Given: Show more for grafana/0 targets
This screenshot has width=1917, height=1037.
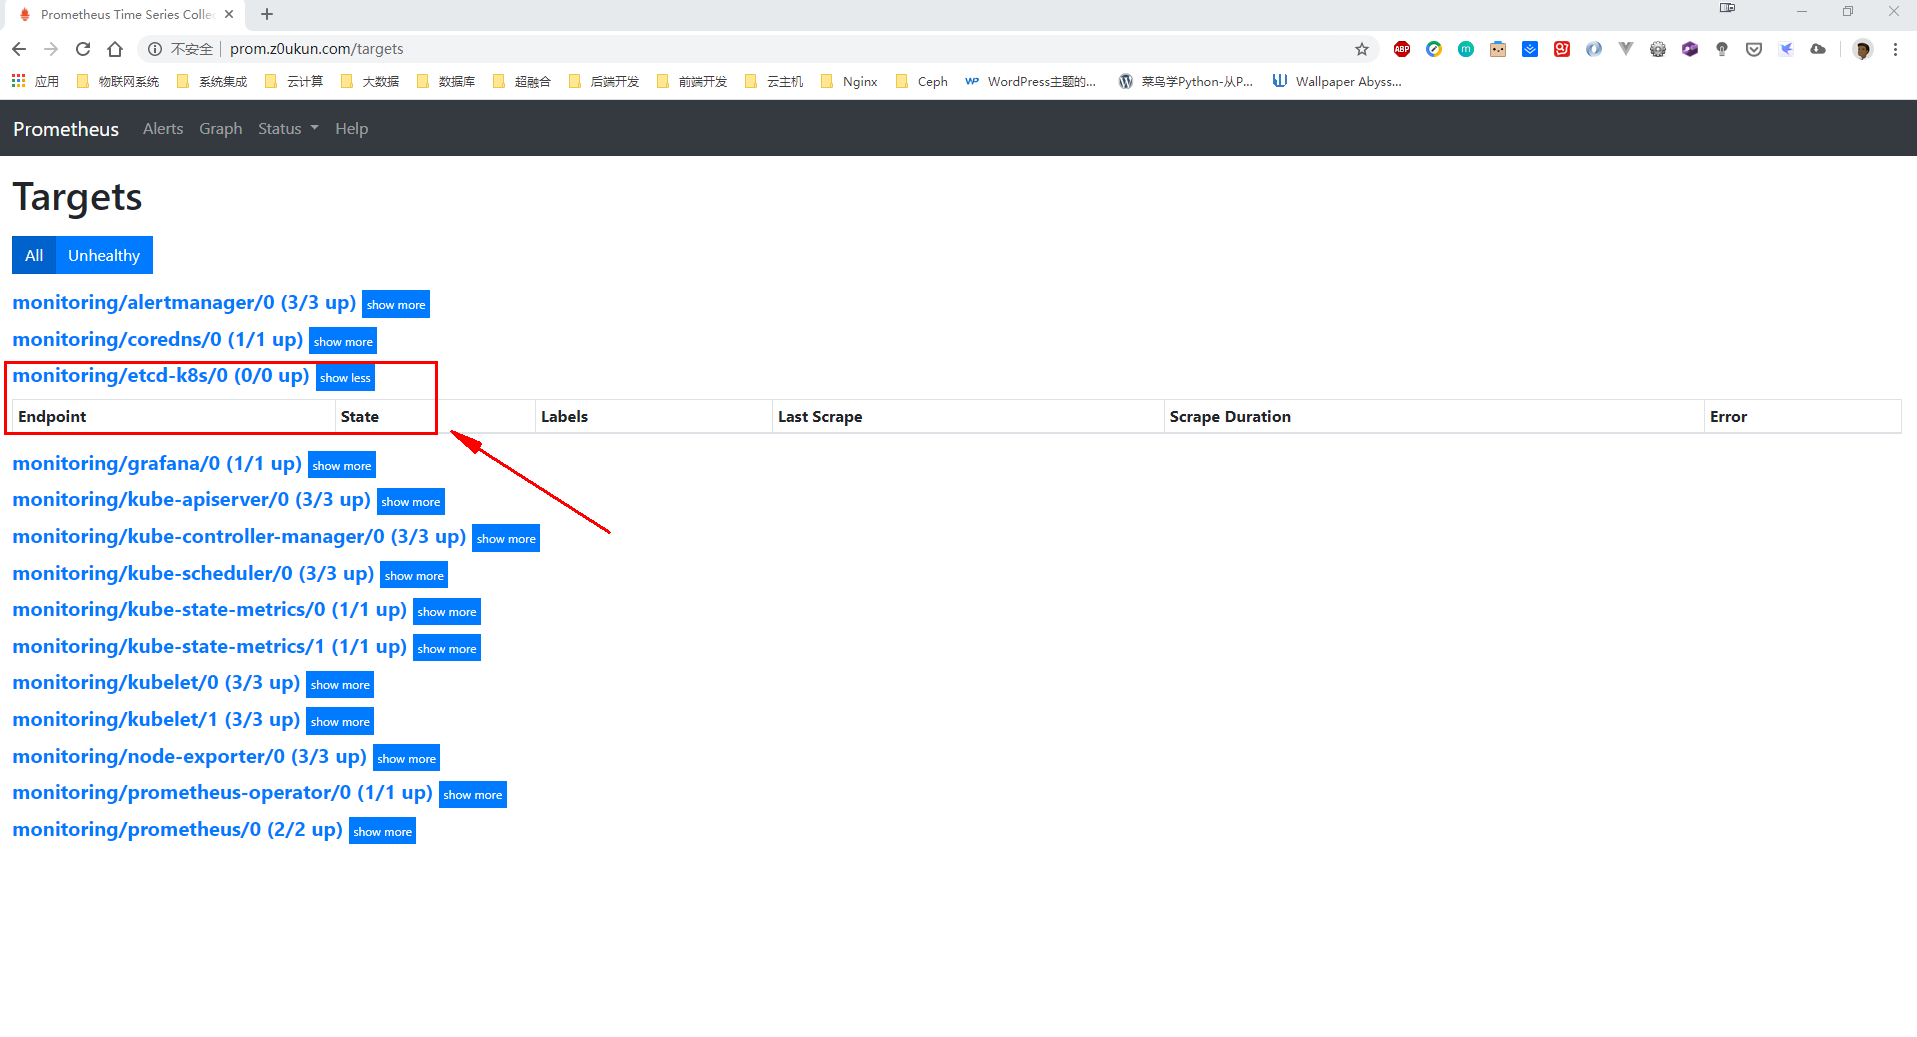Looking at the screenshot, I should click(x=342, y=465).
